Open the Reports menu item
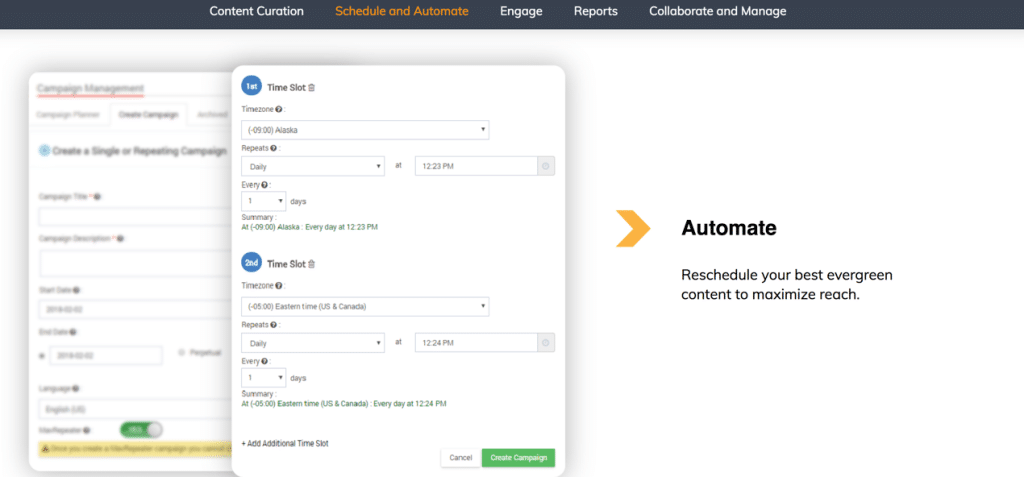Viewport: 1024px width, 477px height. pos(595,12)
